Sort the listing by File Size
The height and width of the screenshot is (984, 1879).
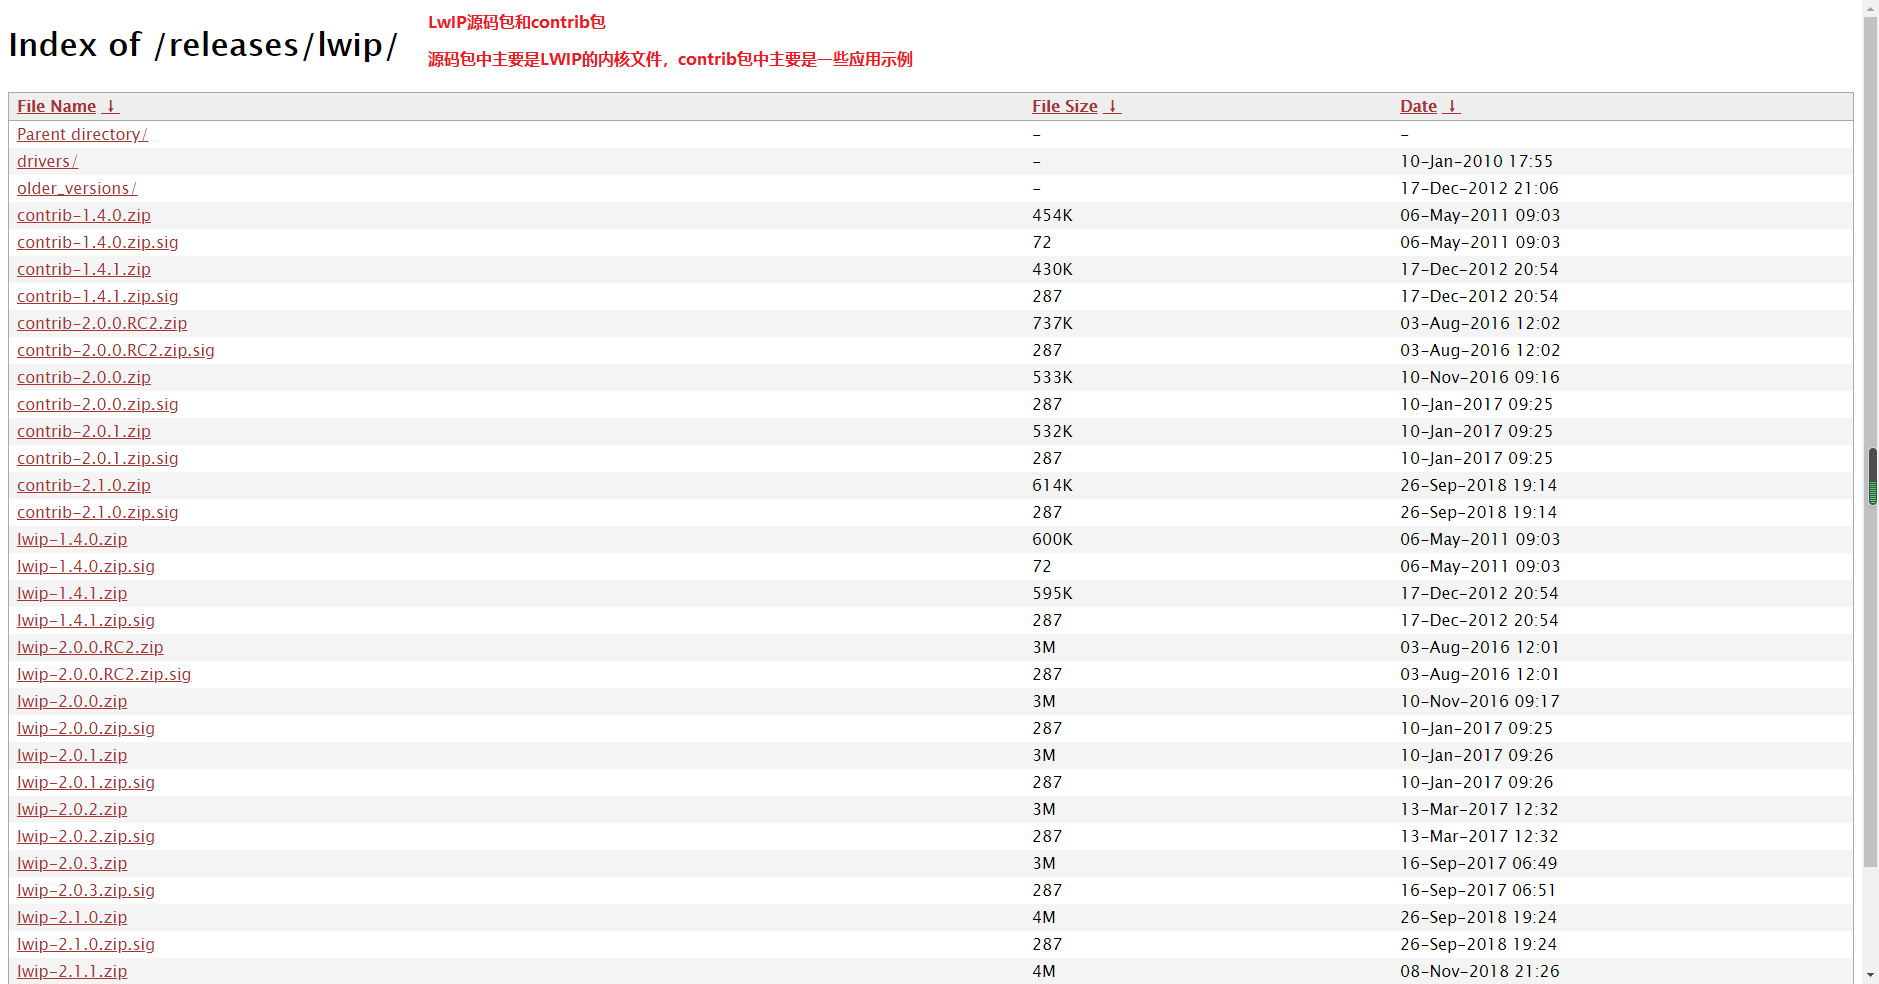1065,106
